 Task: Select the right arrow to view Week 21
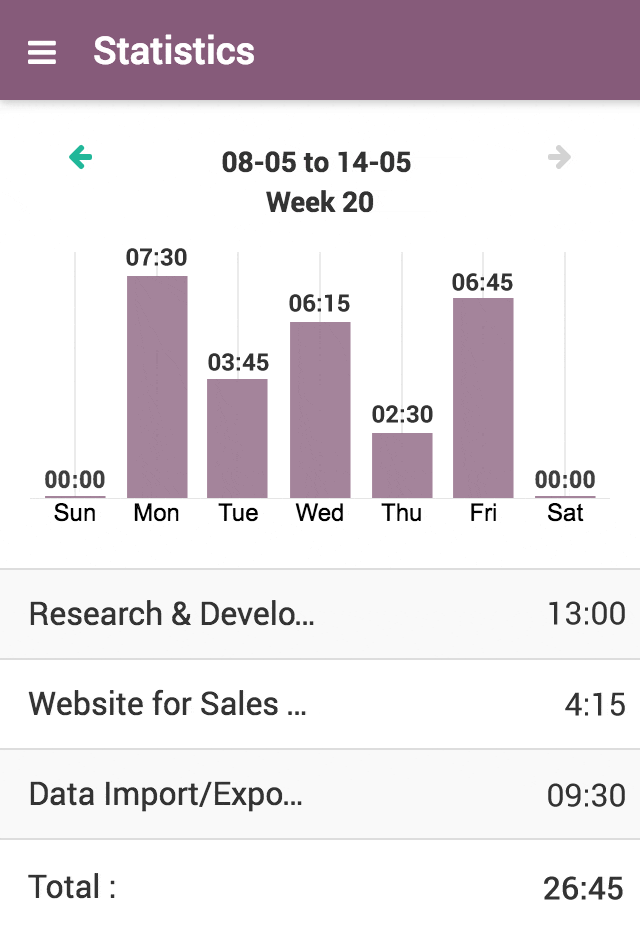click(x=560, y=157)
